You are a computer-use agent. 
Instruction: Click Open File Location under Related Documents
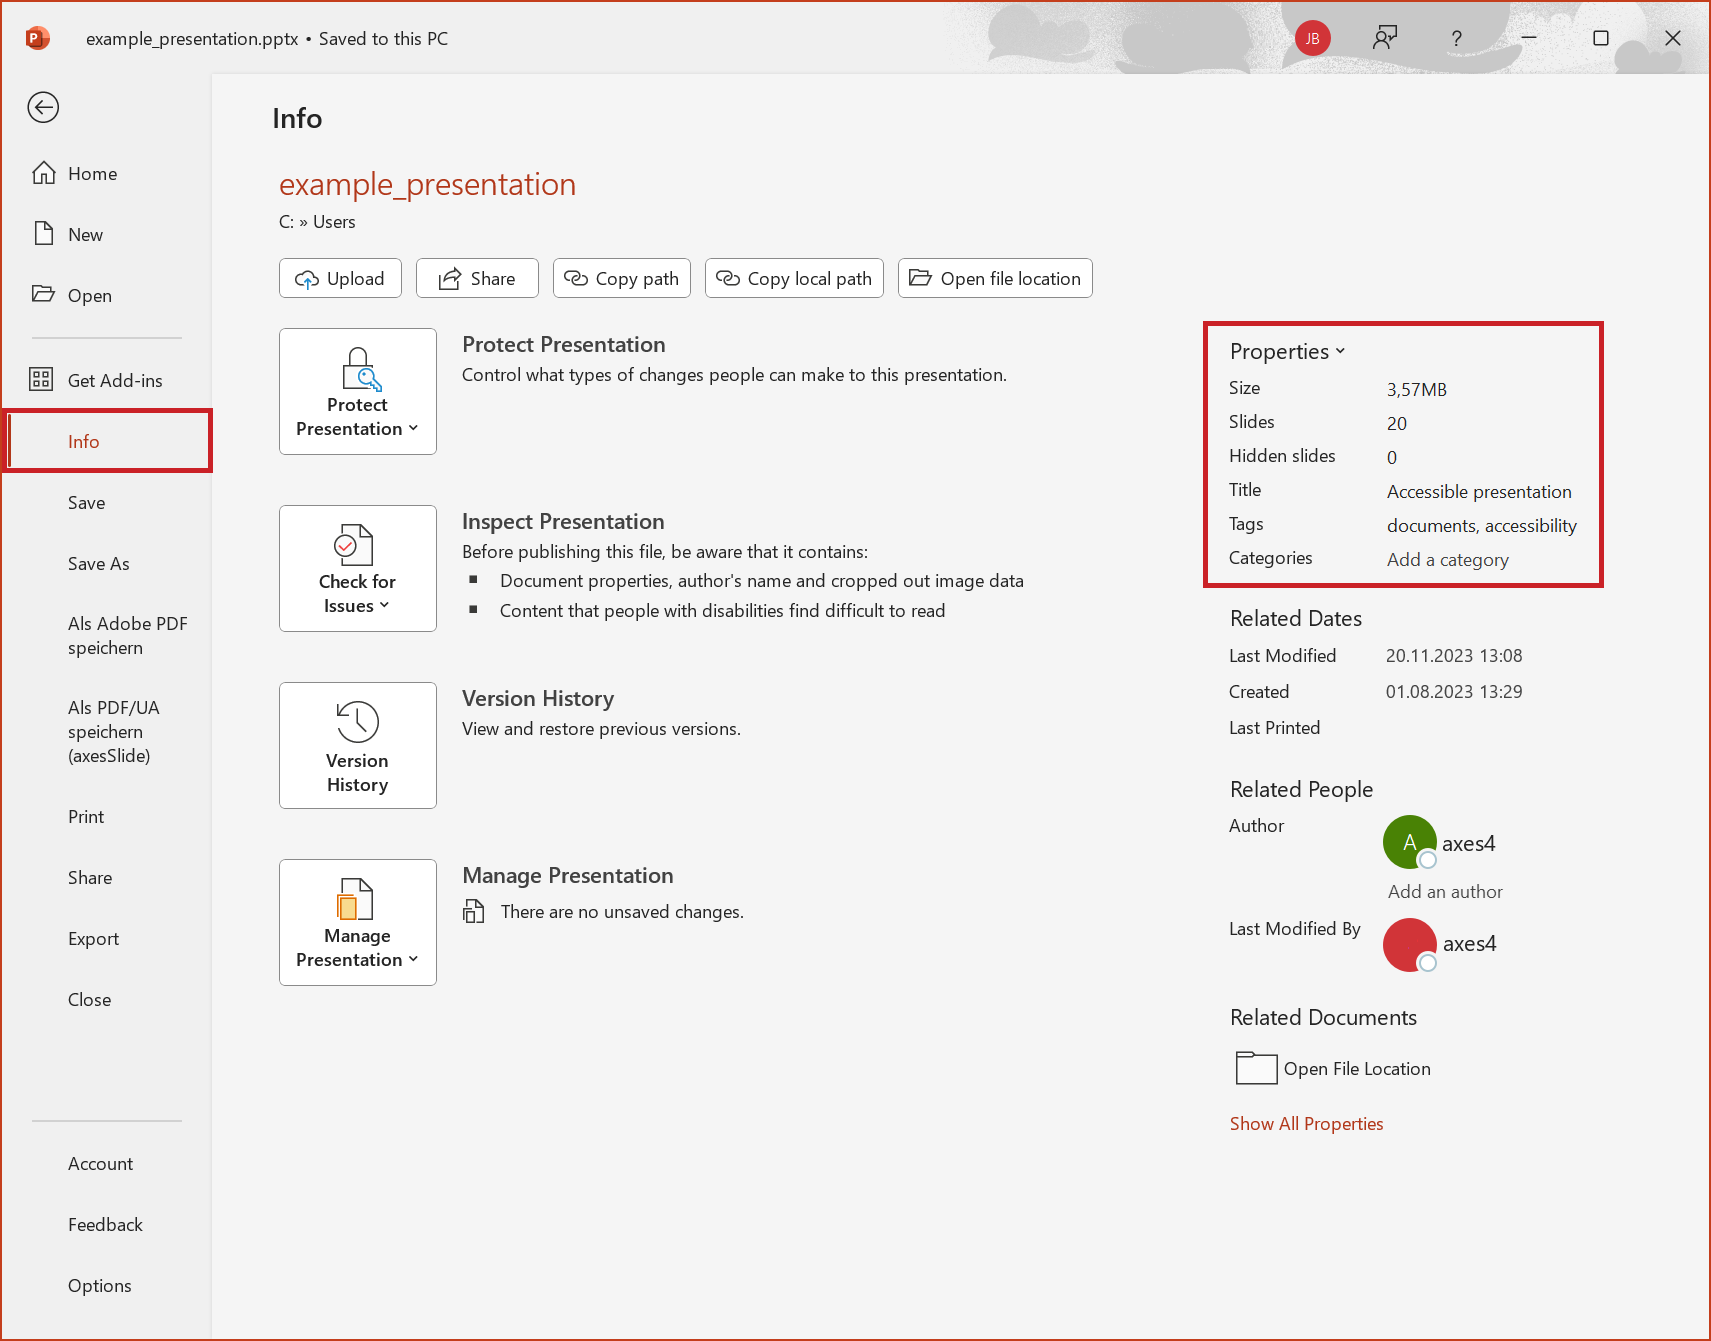point(1357,1069)
